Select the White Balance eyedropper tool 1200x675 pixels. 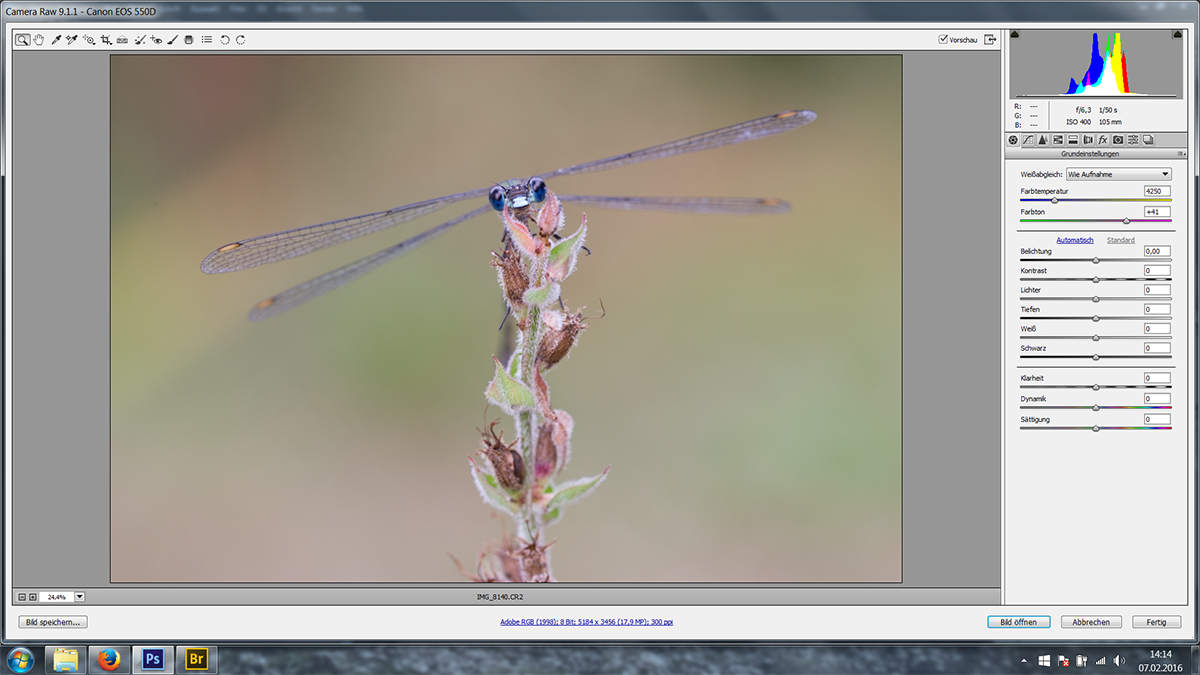56,40
